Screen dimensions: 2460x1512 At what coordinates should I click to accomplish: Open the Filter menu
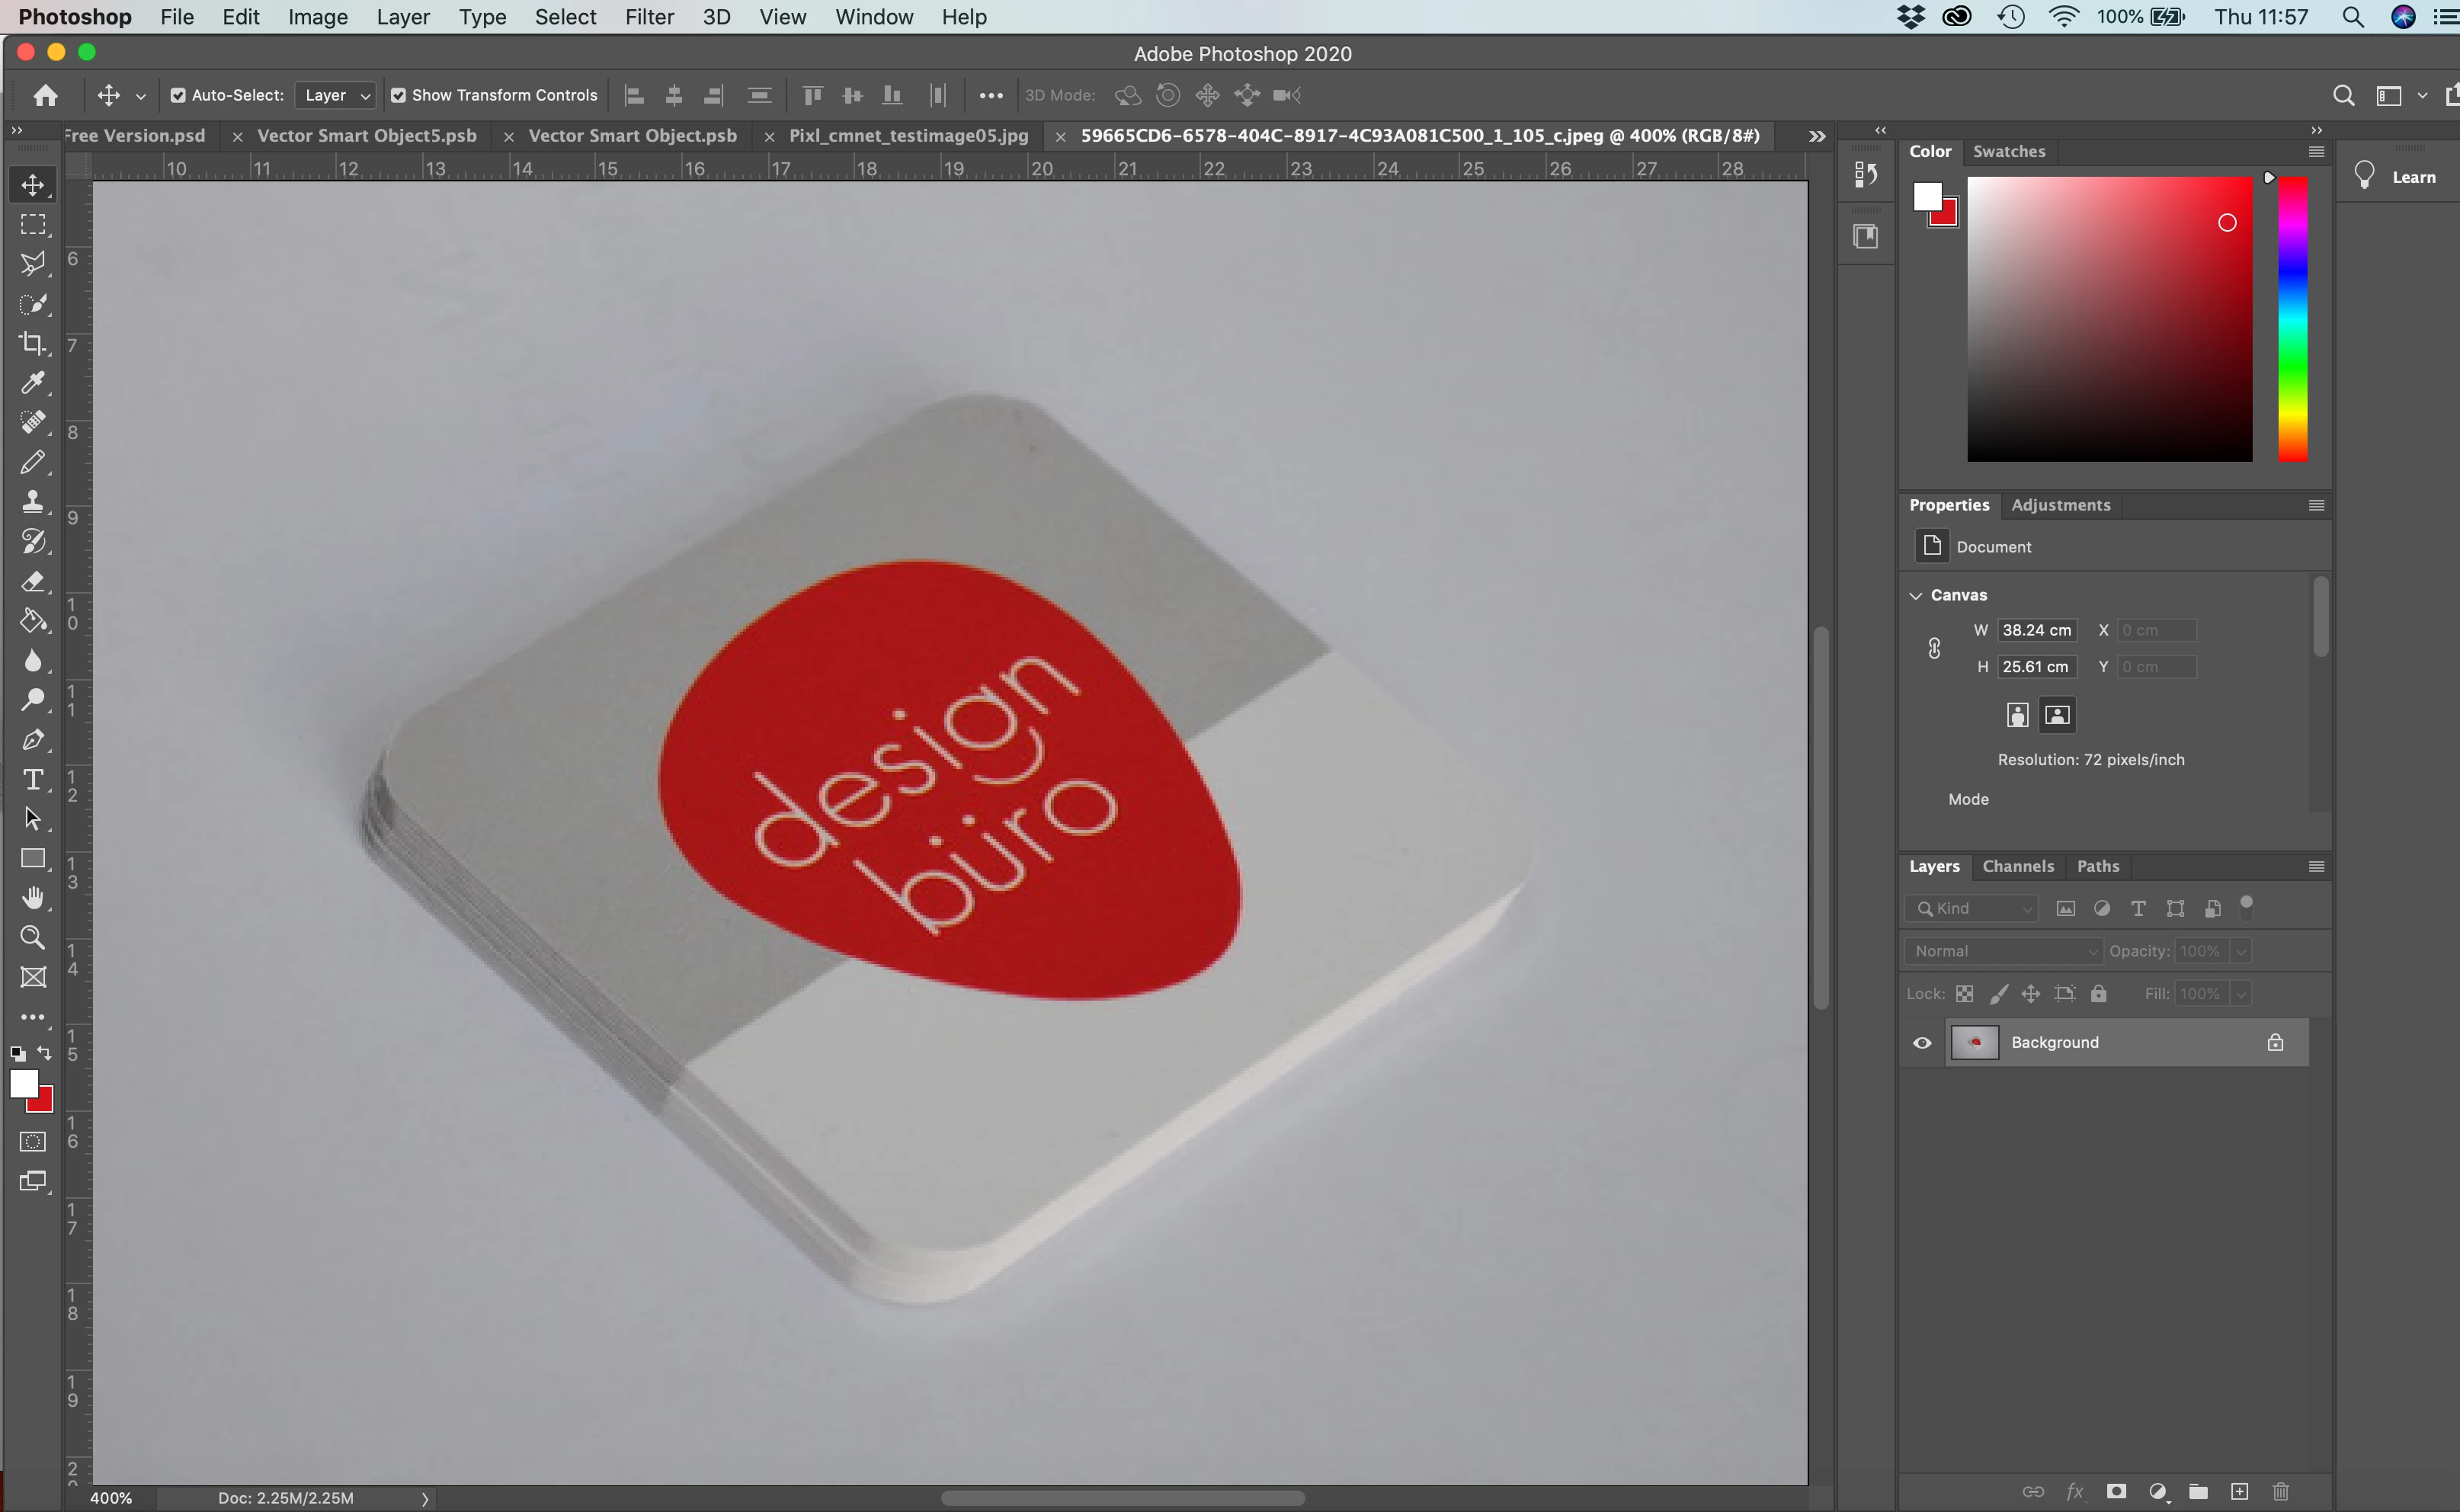click(x=649, y=17)
